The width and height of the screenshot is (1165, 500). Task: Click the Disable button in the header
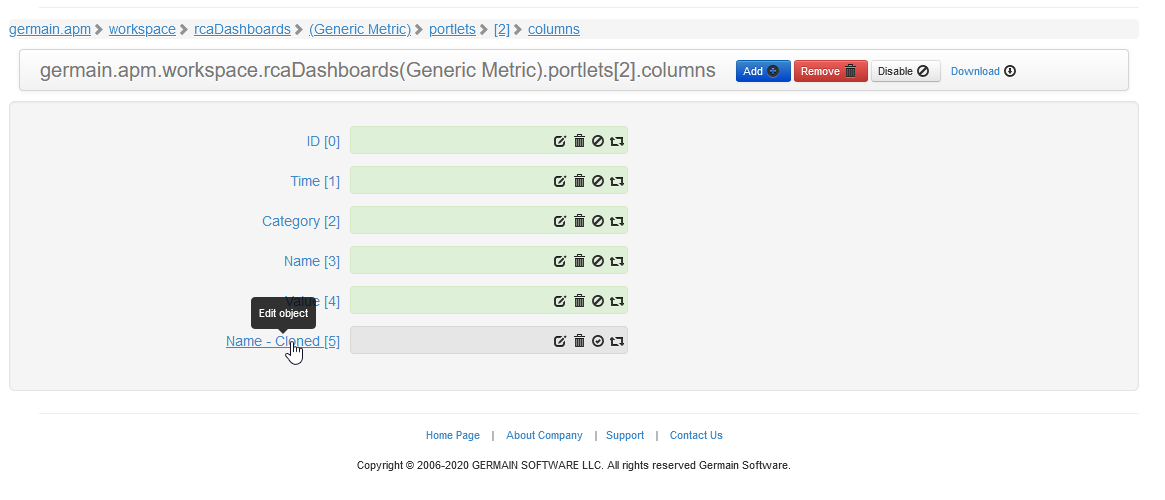click(905, 71)
